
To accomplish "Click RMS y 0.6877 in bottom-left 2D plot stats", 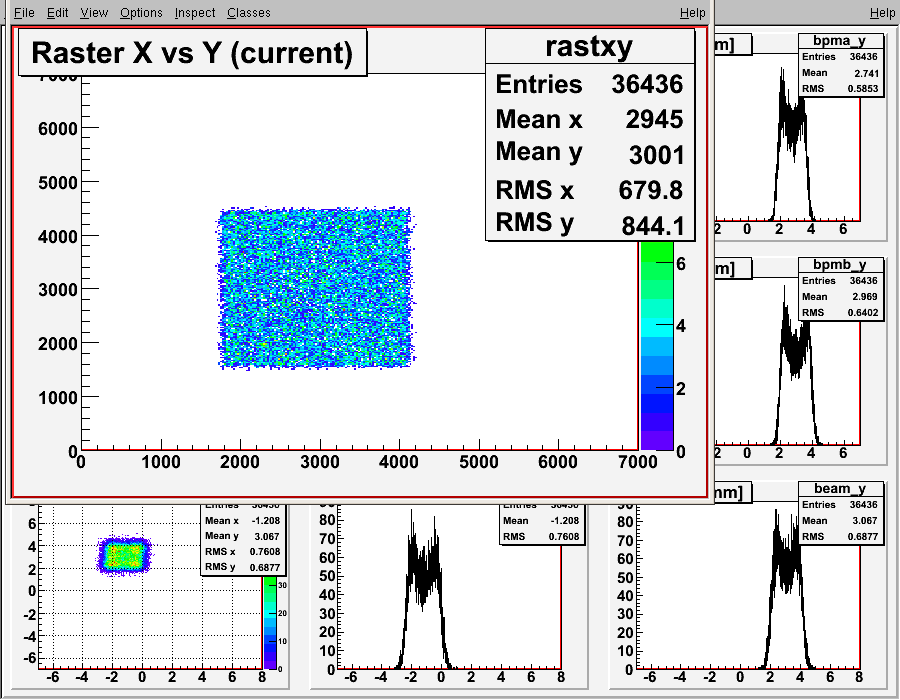I will pos(243,567).
